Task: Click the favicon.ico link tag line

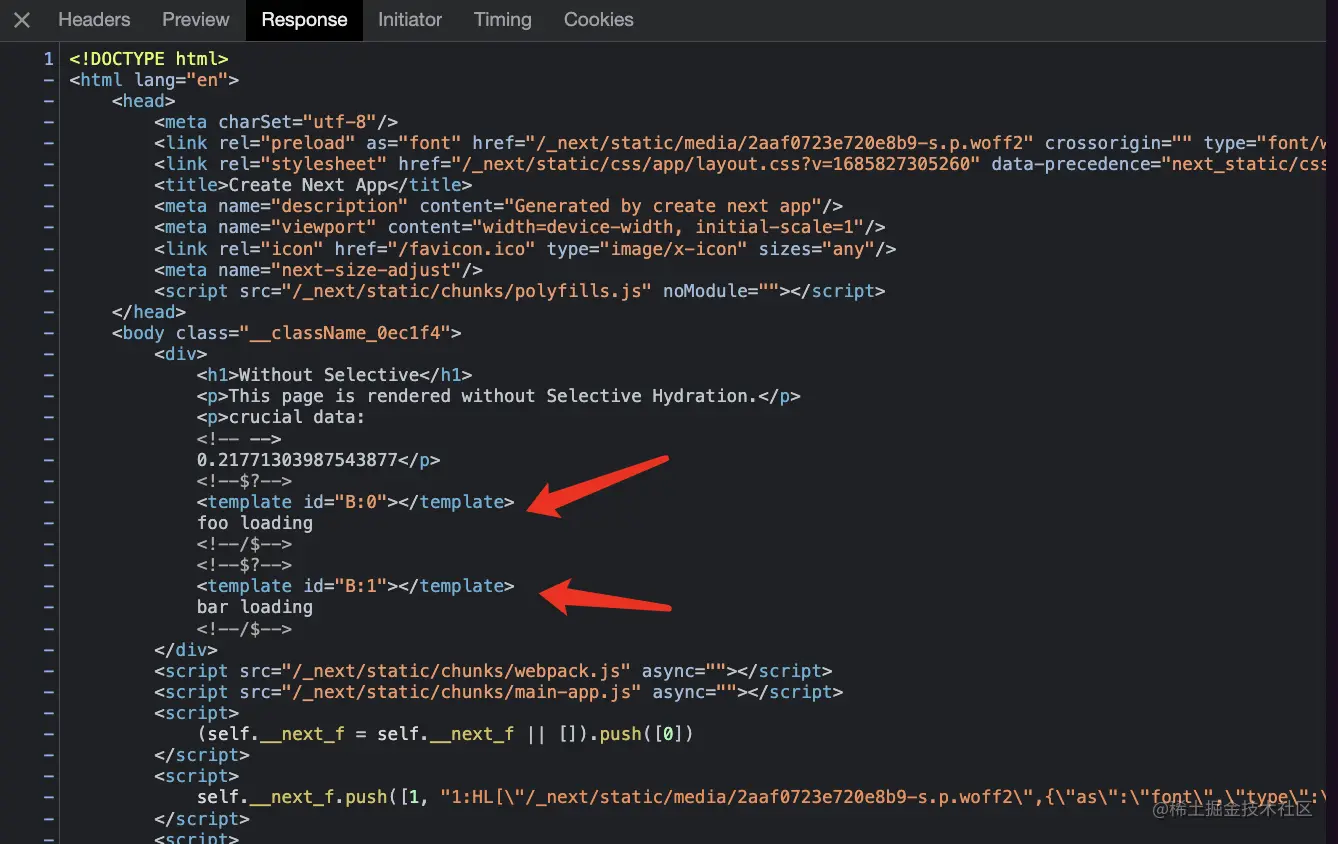Action: click(525, 249)
